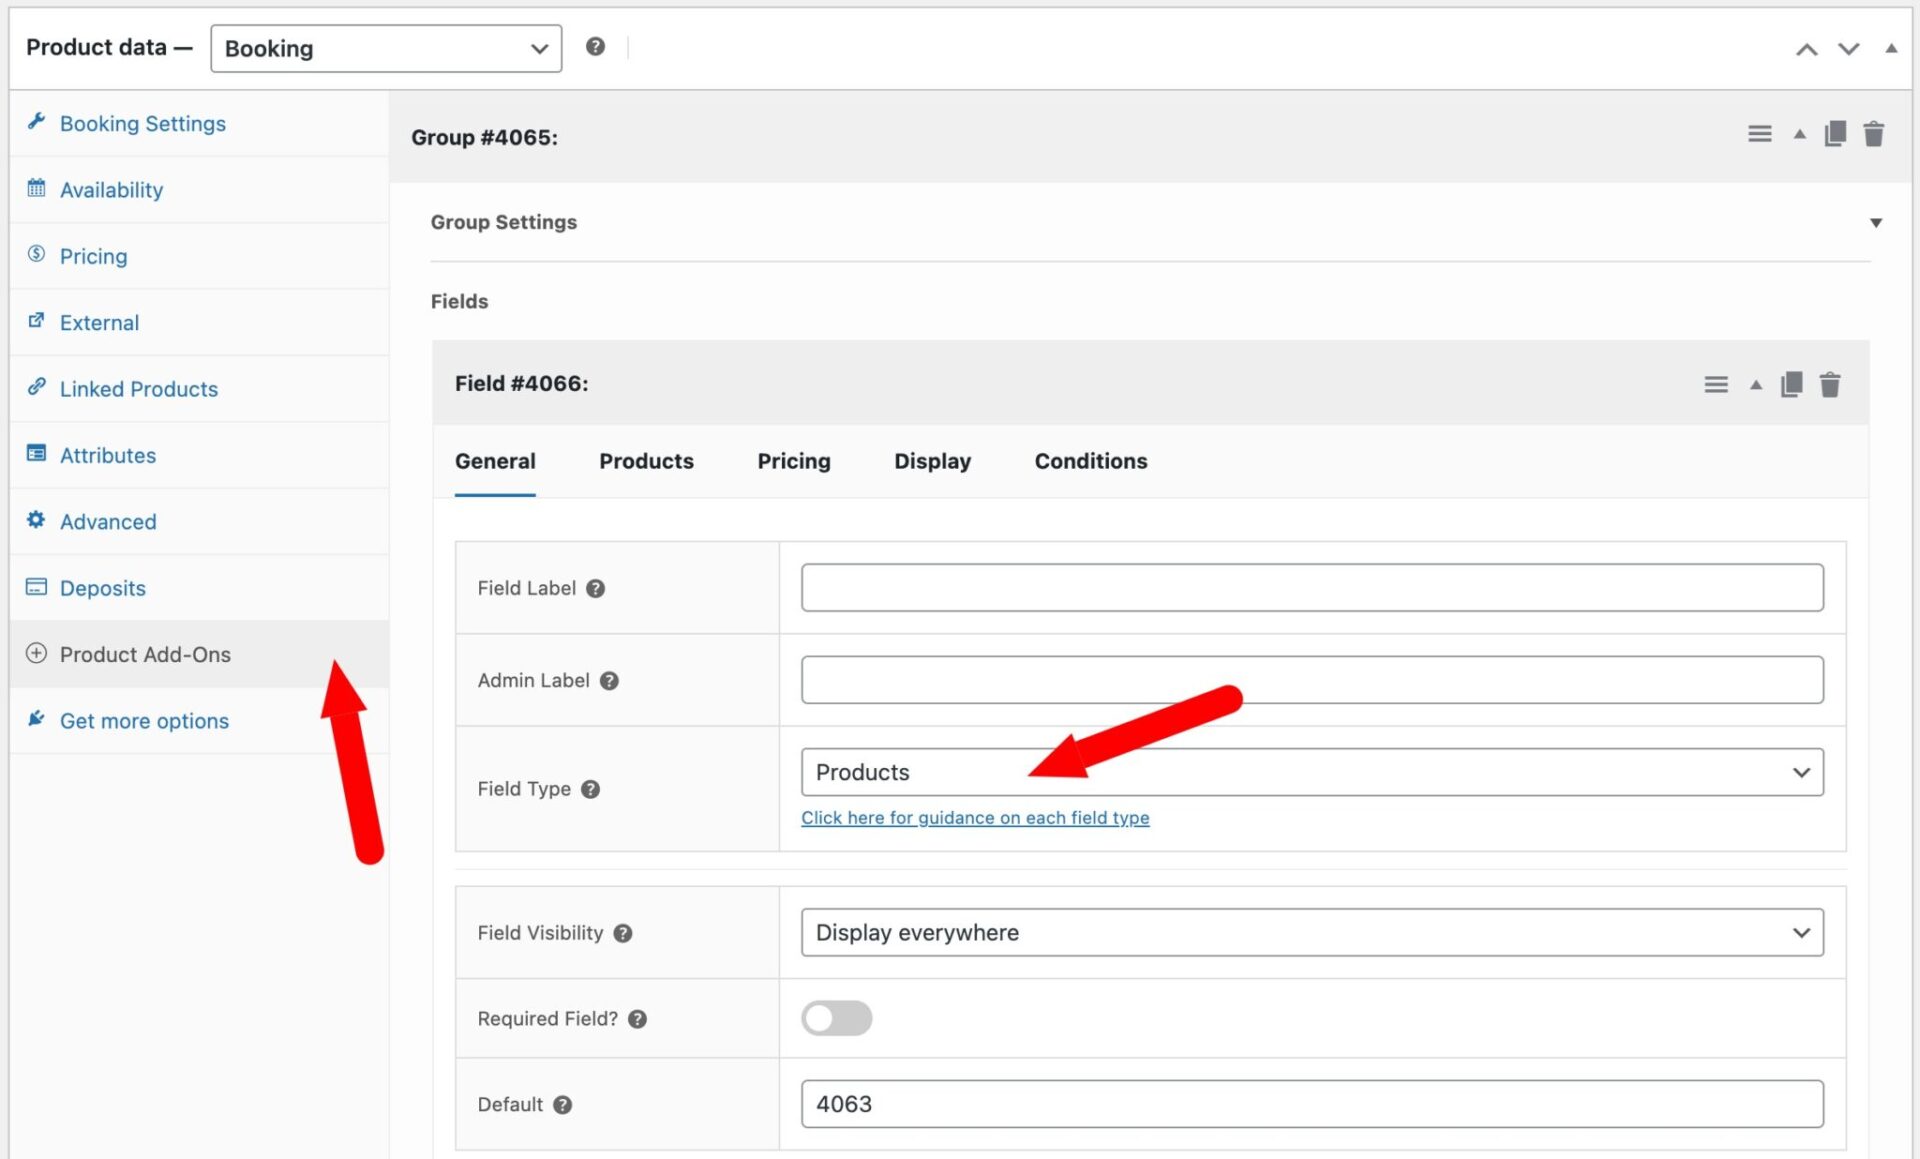Click the Advanced gear icon in sidebar
Image resolution: width=1920 pixels, height=1159 pixels.
tap(36, 520)
